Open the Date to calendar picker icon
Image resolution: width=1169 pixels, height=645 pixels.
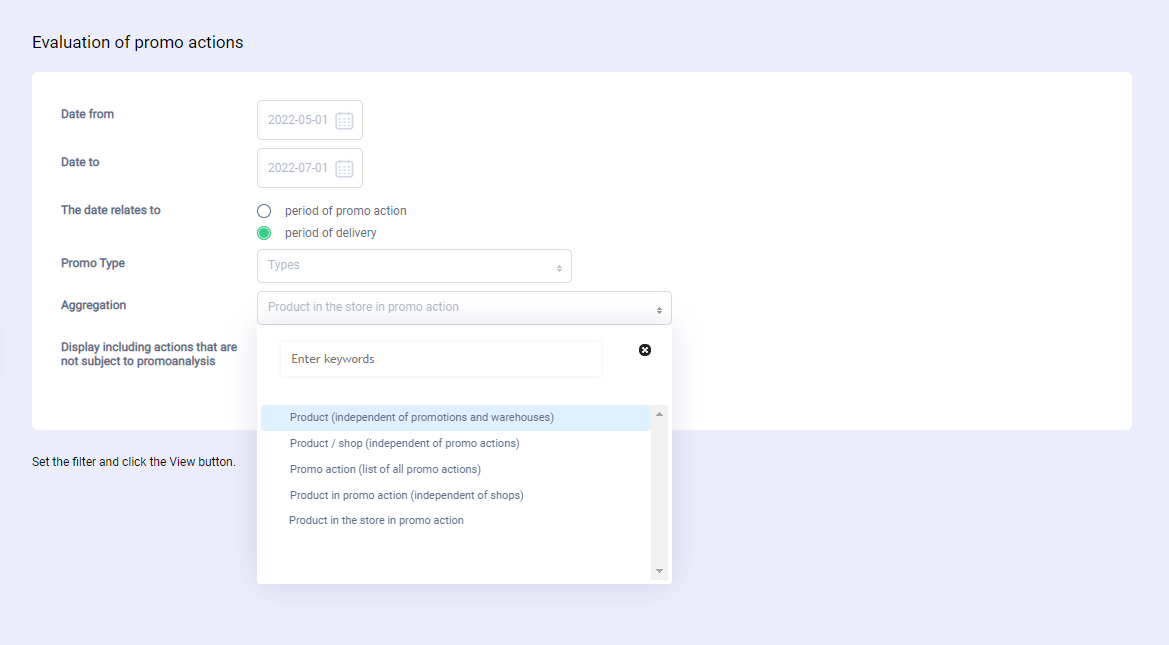pos(344,168)
